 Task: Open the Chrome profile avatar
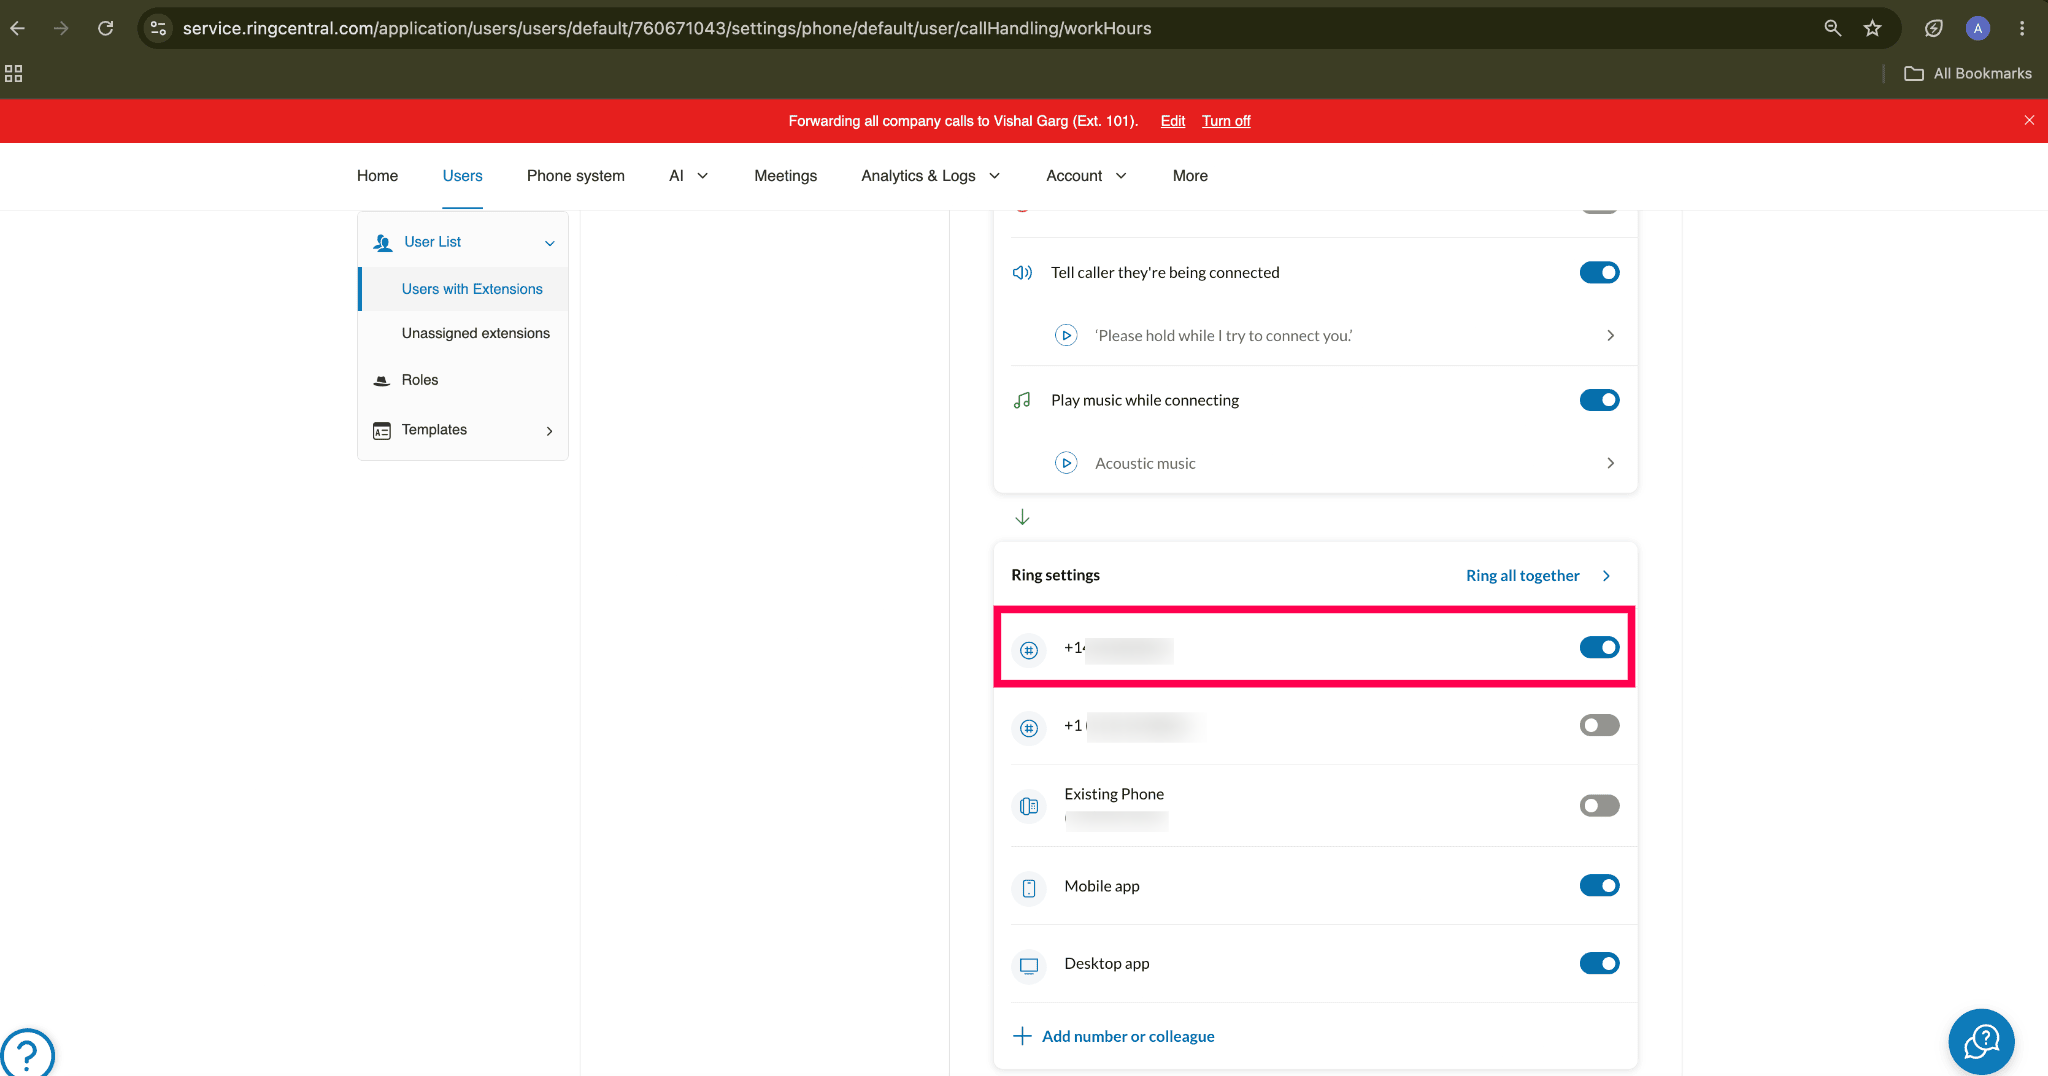point(1977,28)
